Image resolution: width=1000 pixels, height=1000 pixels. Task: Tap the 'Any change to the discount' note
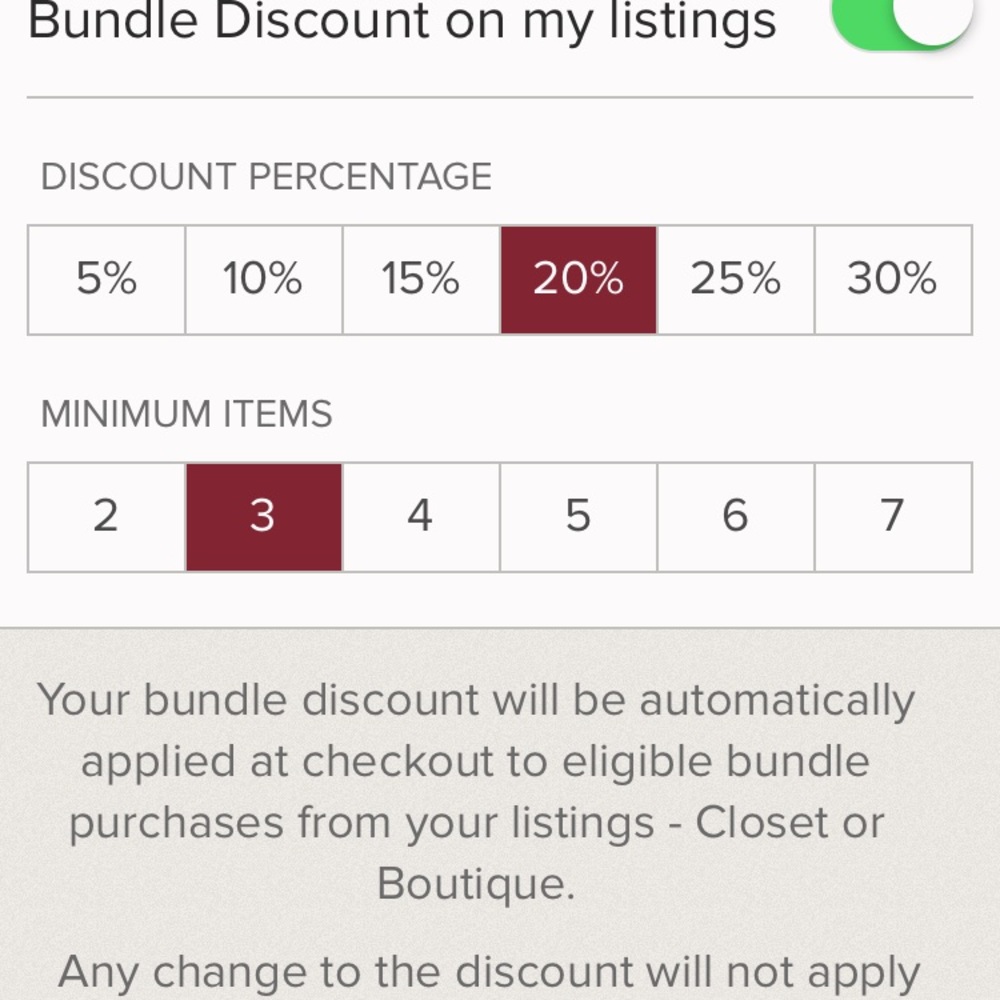tap(488, 972)
